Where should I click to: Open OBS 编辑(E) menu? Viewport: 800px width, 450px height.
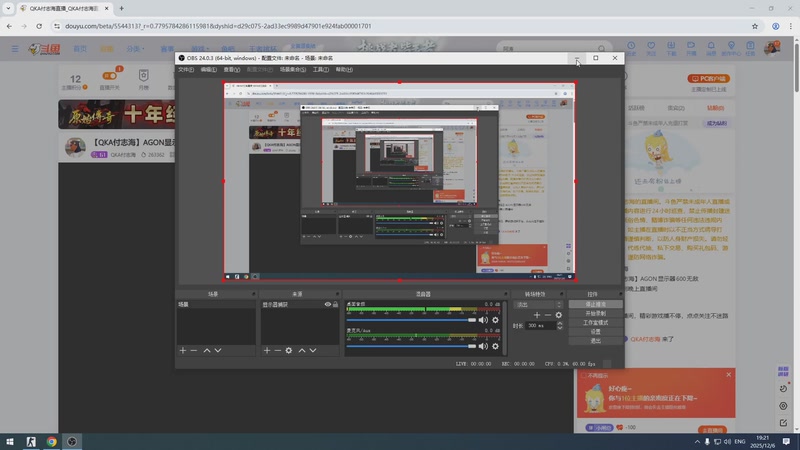click(208, 69)
